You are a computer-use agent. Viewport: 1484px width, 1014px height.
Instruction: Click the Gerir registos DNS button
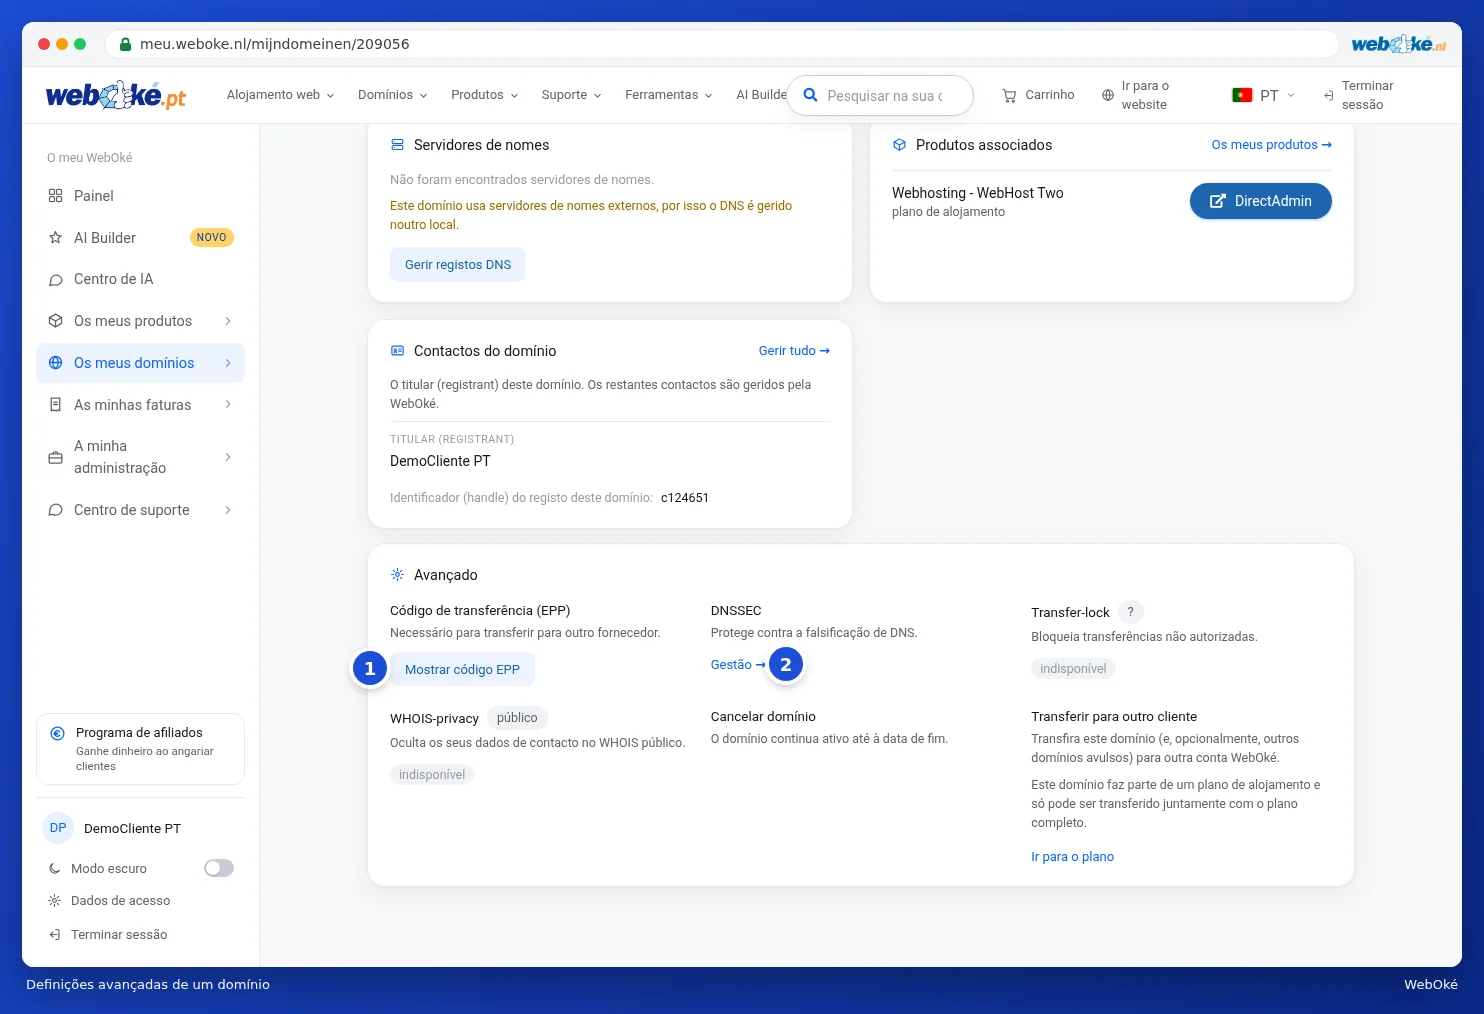tap(458, 265)
